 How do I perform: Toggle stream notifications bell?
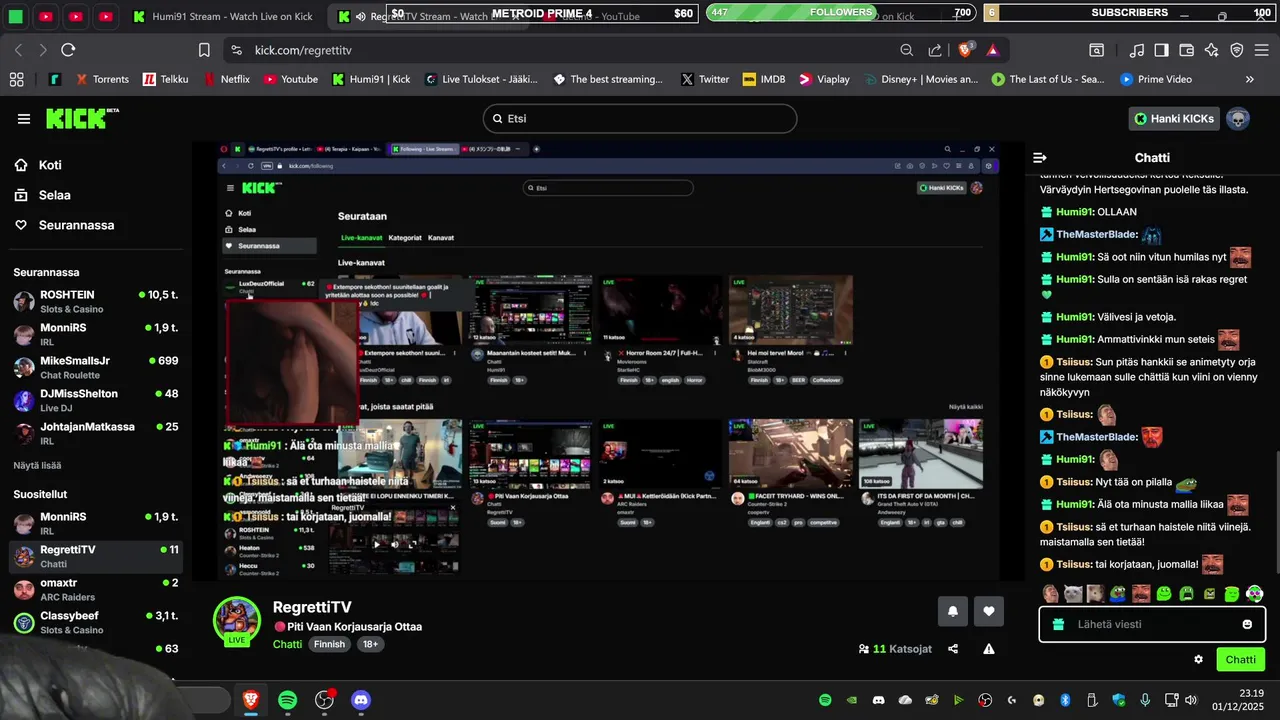(953, 611)
